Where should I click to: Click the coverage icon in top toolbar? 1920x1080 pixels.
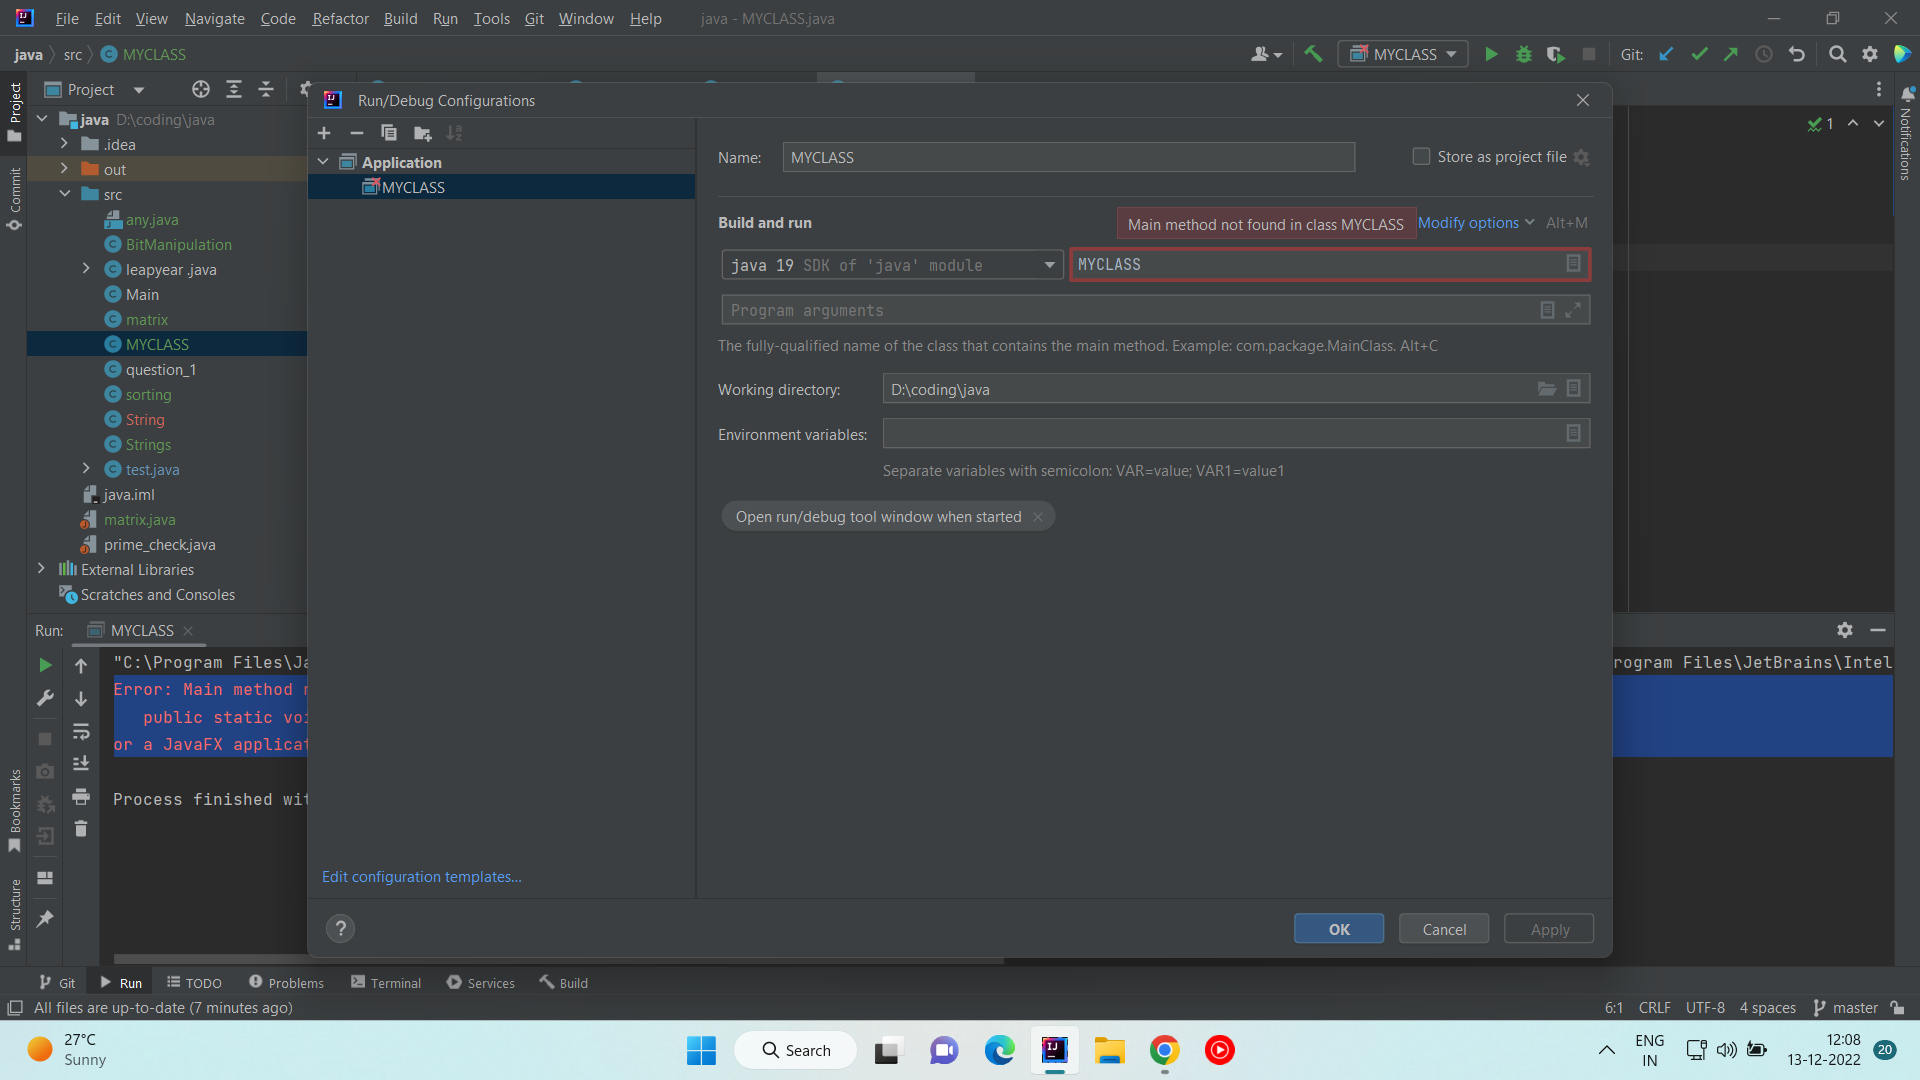pyautogui.click(x=1555, y=54)
